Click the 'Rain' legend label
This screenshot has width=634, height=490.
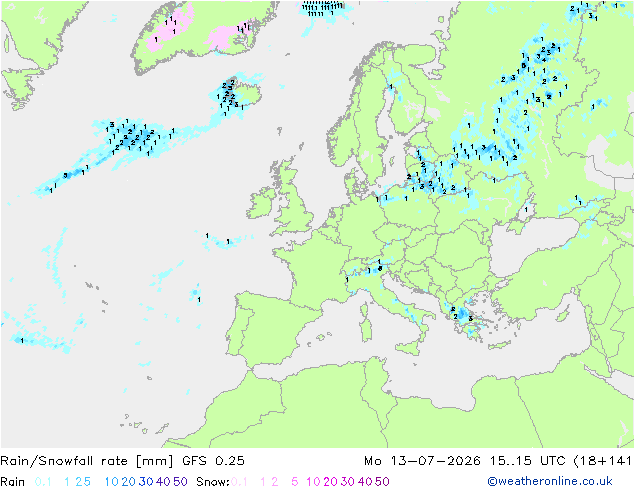[13, 482]
